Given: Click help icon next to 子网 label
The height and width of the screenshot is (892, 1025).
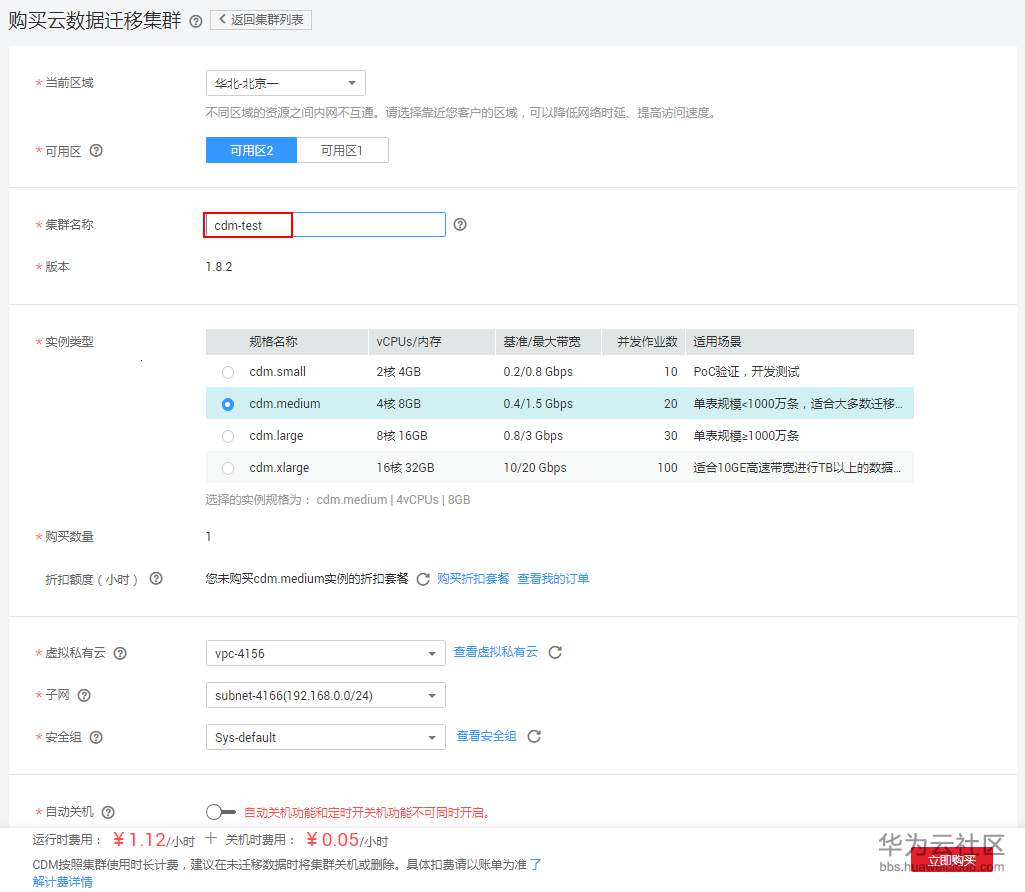Looking at the screenshot, I should pos(84,695).
